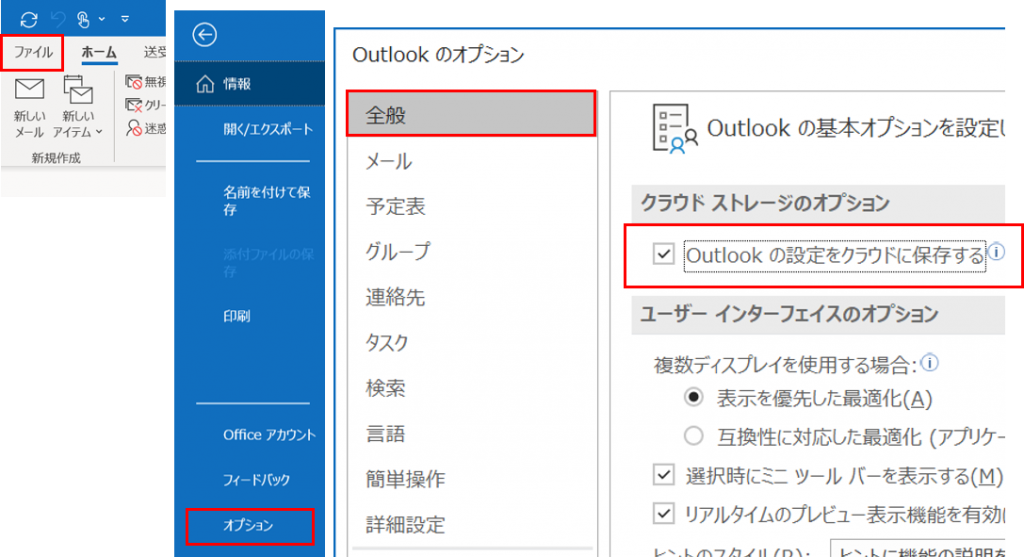This screenshot has width=1024, height=557.
Task: Click the touch/mouse mode icon
Action: (x=83, y=20)
